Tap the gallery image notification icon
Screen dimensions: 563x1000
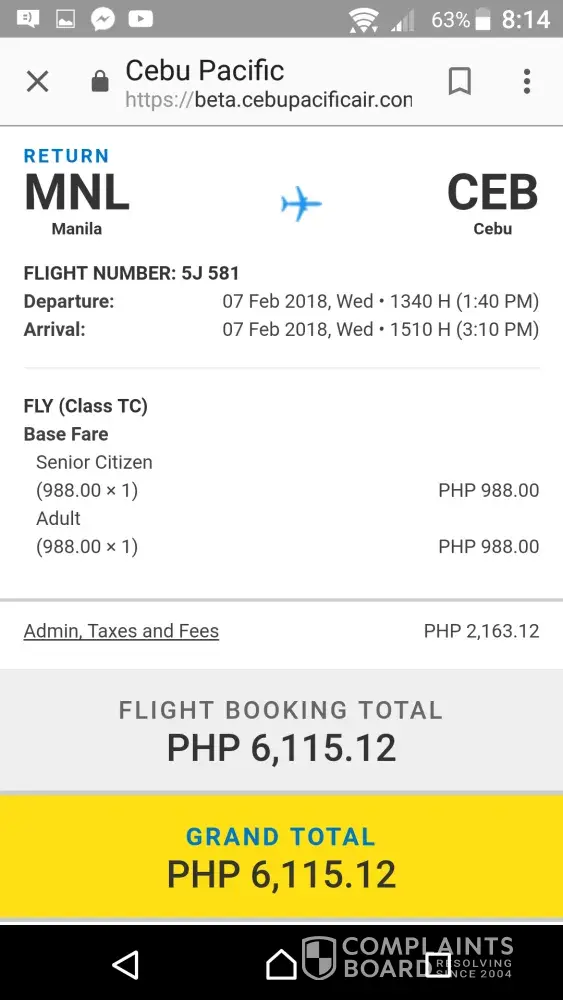(x=66, y=20)
